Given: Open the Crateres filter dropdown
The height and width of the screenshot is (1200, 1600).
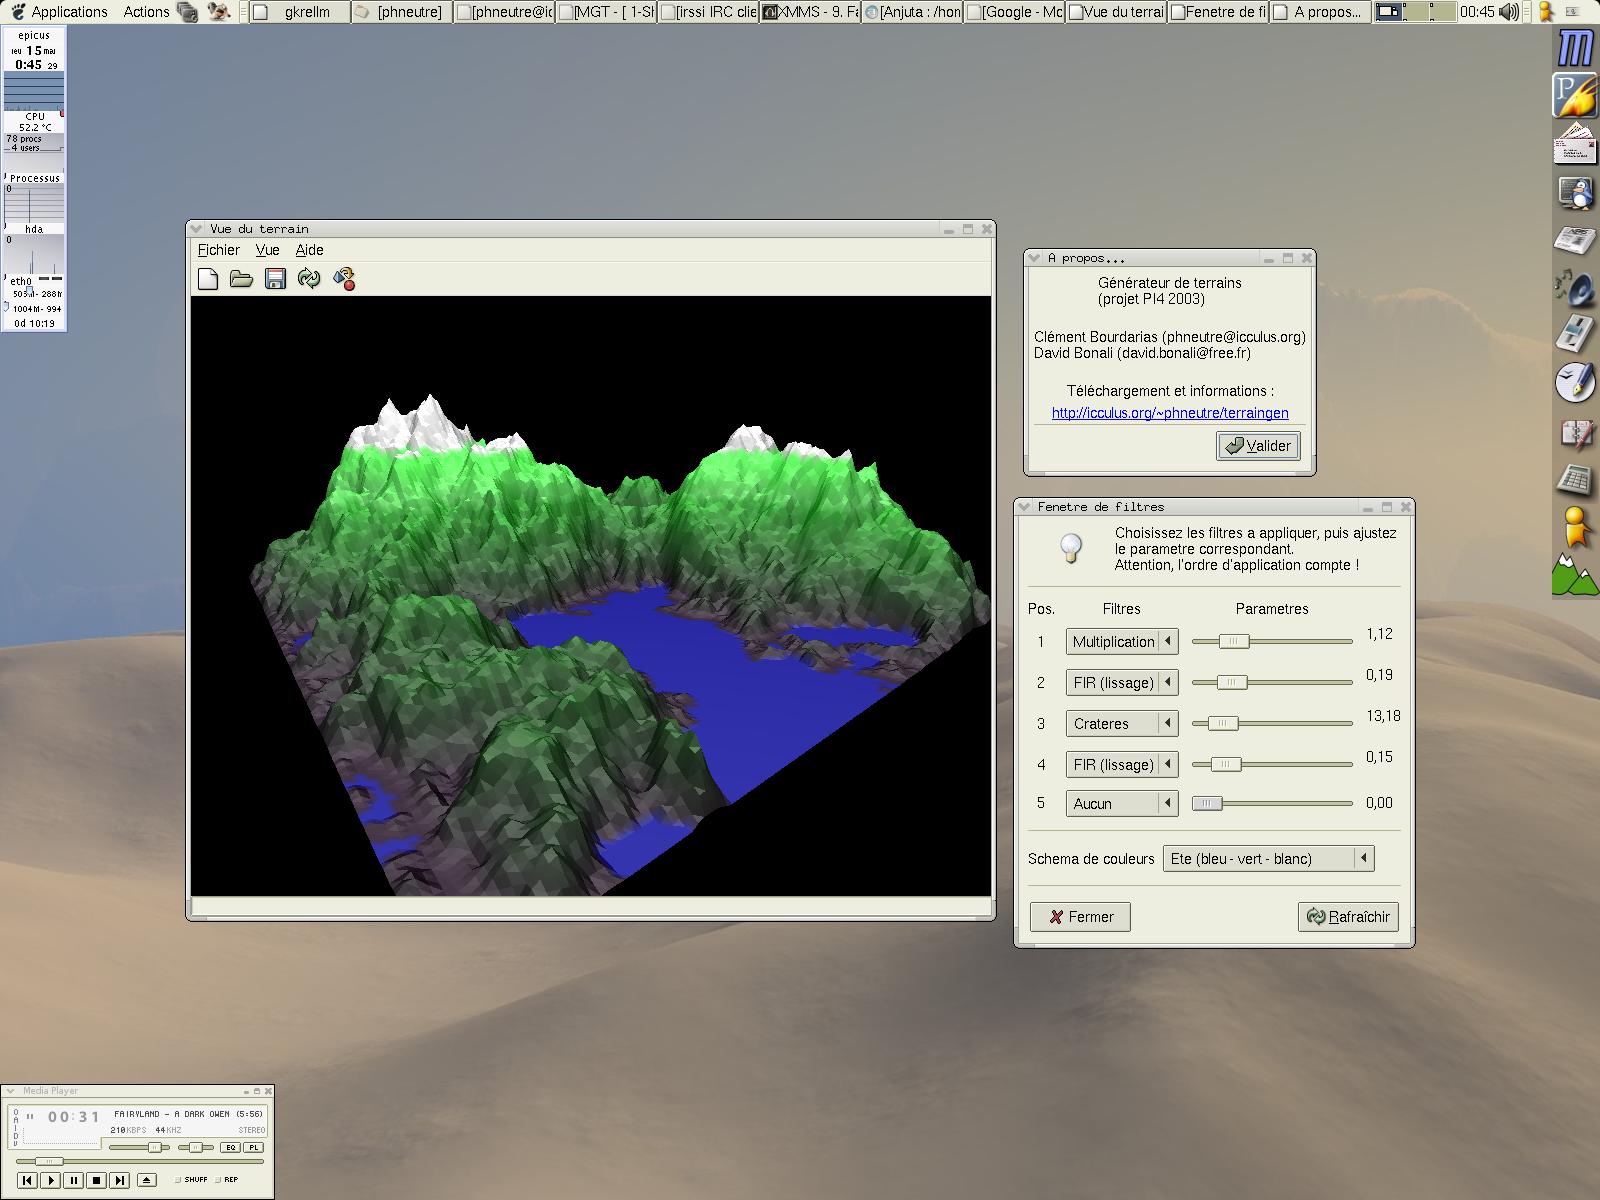Looking at the screenshot, I should (x=1121, y=724).
